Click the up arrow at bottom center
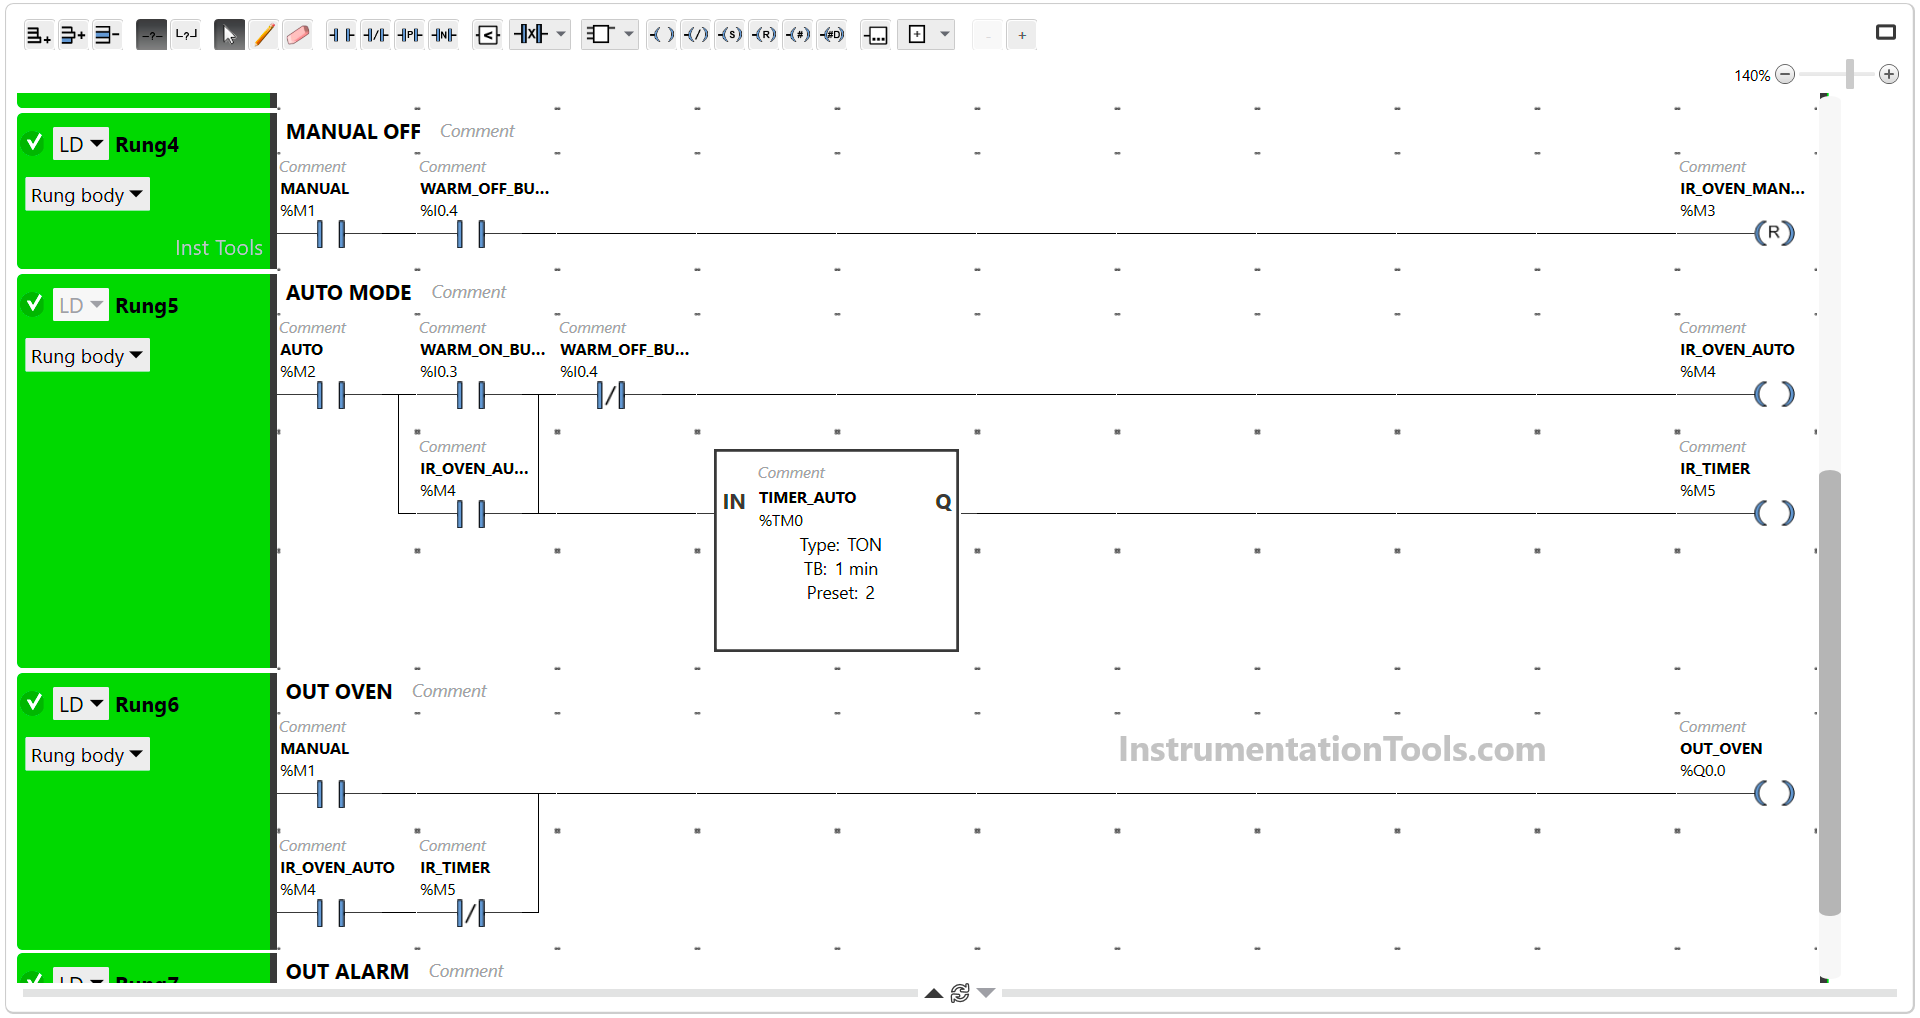This screenshot has width=1920, height=1018. 933,993
